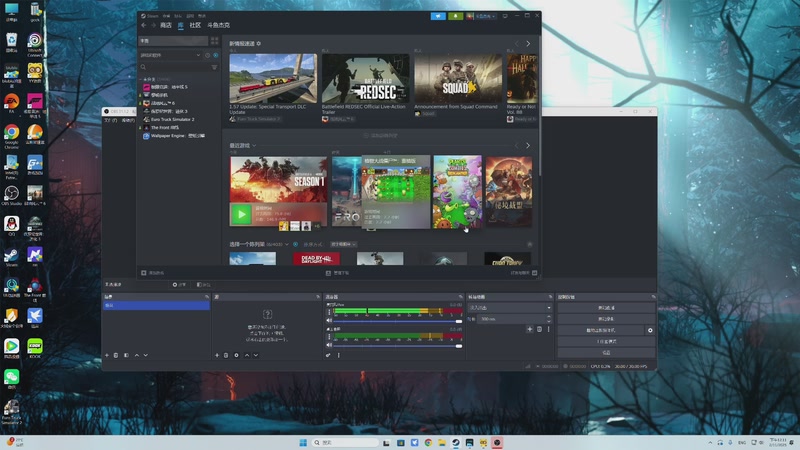
Task: Open virtual camera settings gear in OBS controls
Action: pyautogui.click(x=650, y=330)
